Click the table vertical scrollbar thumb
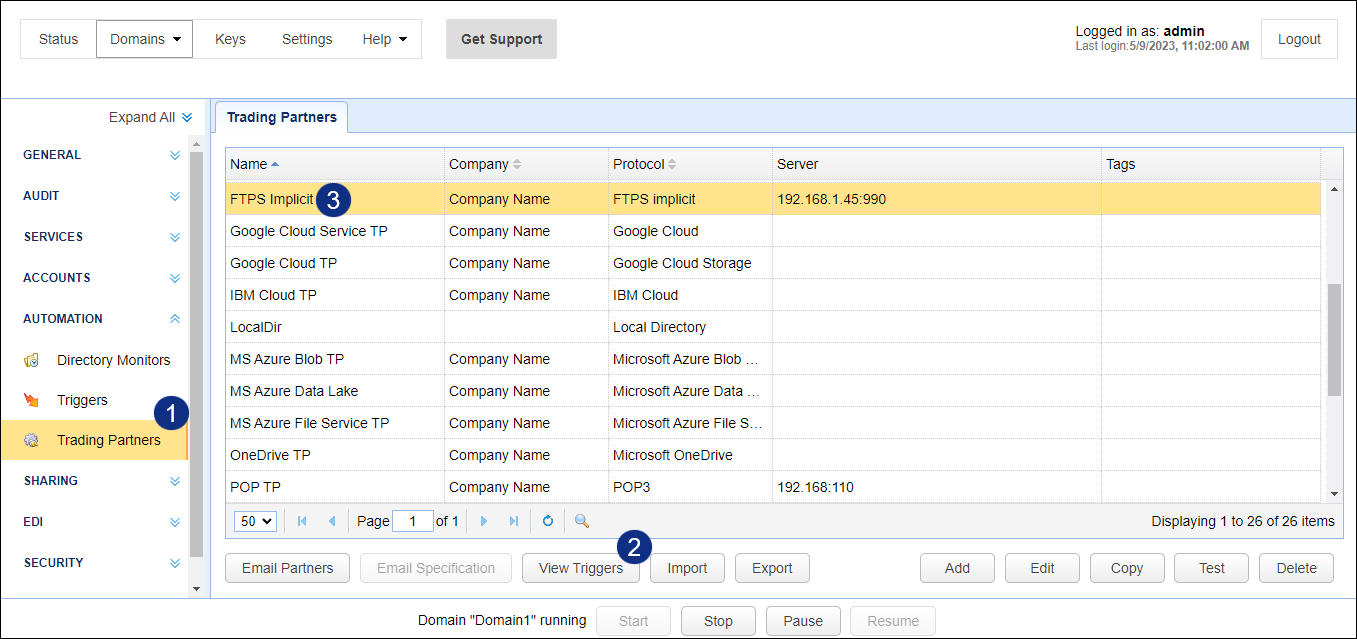The height and width of the screenshot is (639, 1357). 1334,340
